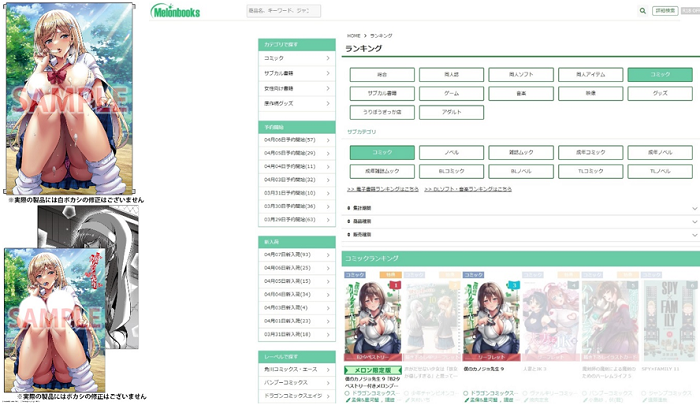Expand the 商品種別 filter section
700x405 pixels.
click(x=521, y=221)
